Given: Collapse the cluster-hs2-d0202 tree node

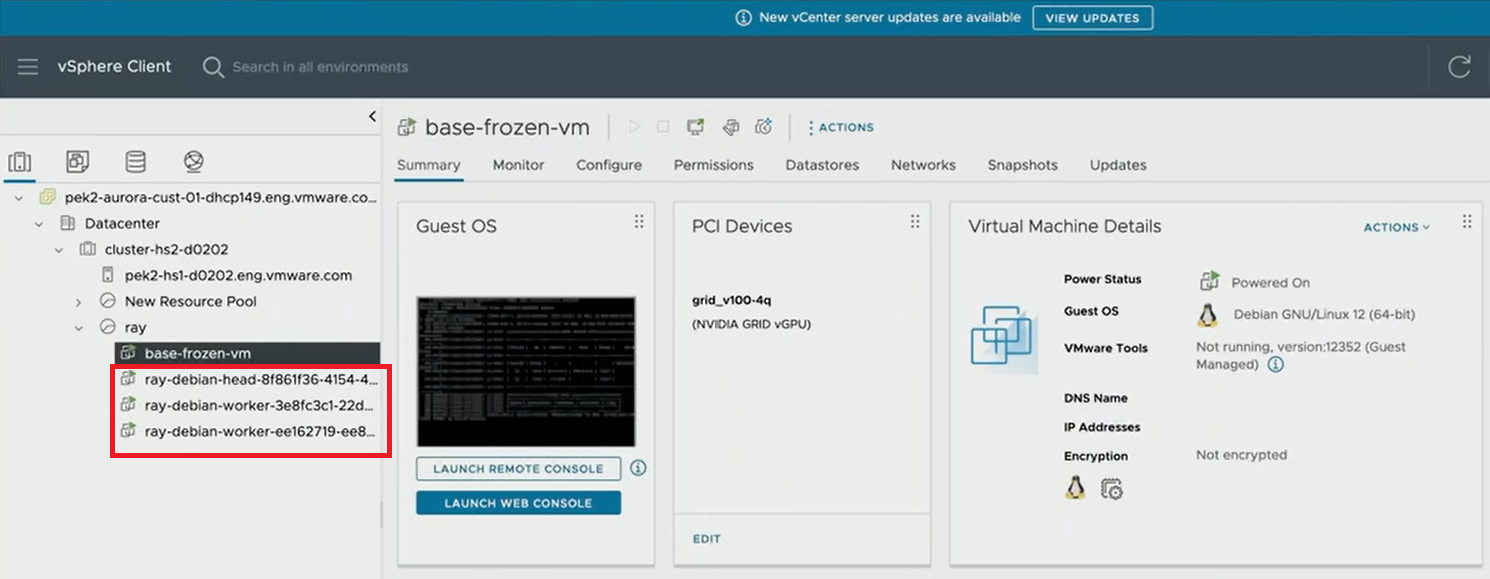Looking at the screenshot, I should pos(59,250).
